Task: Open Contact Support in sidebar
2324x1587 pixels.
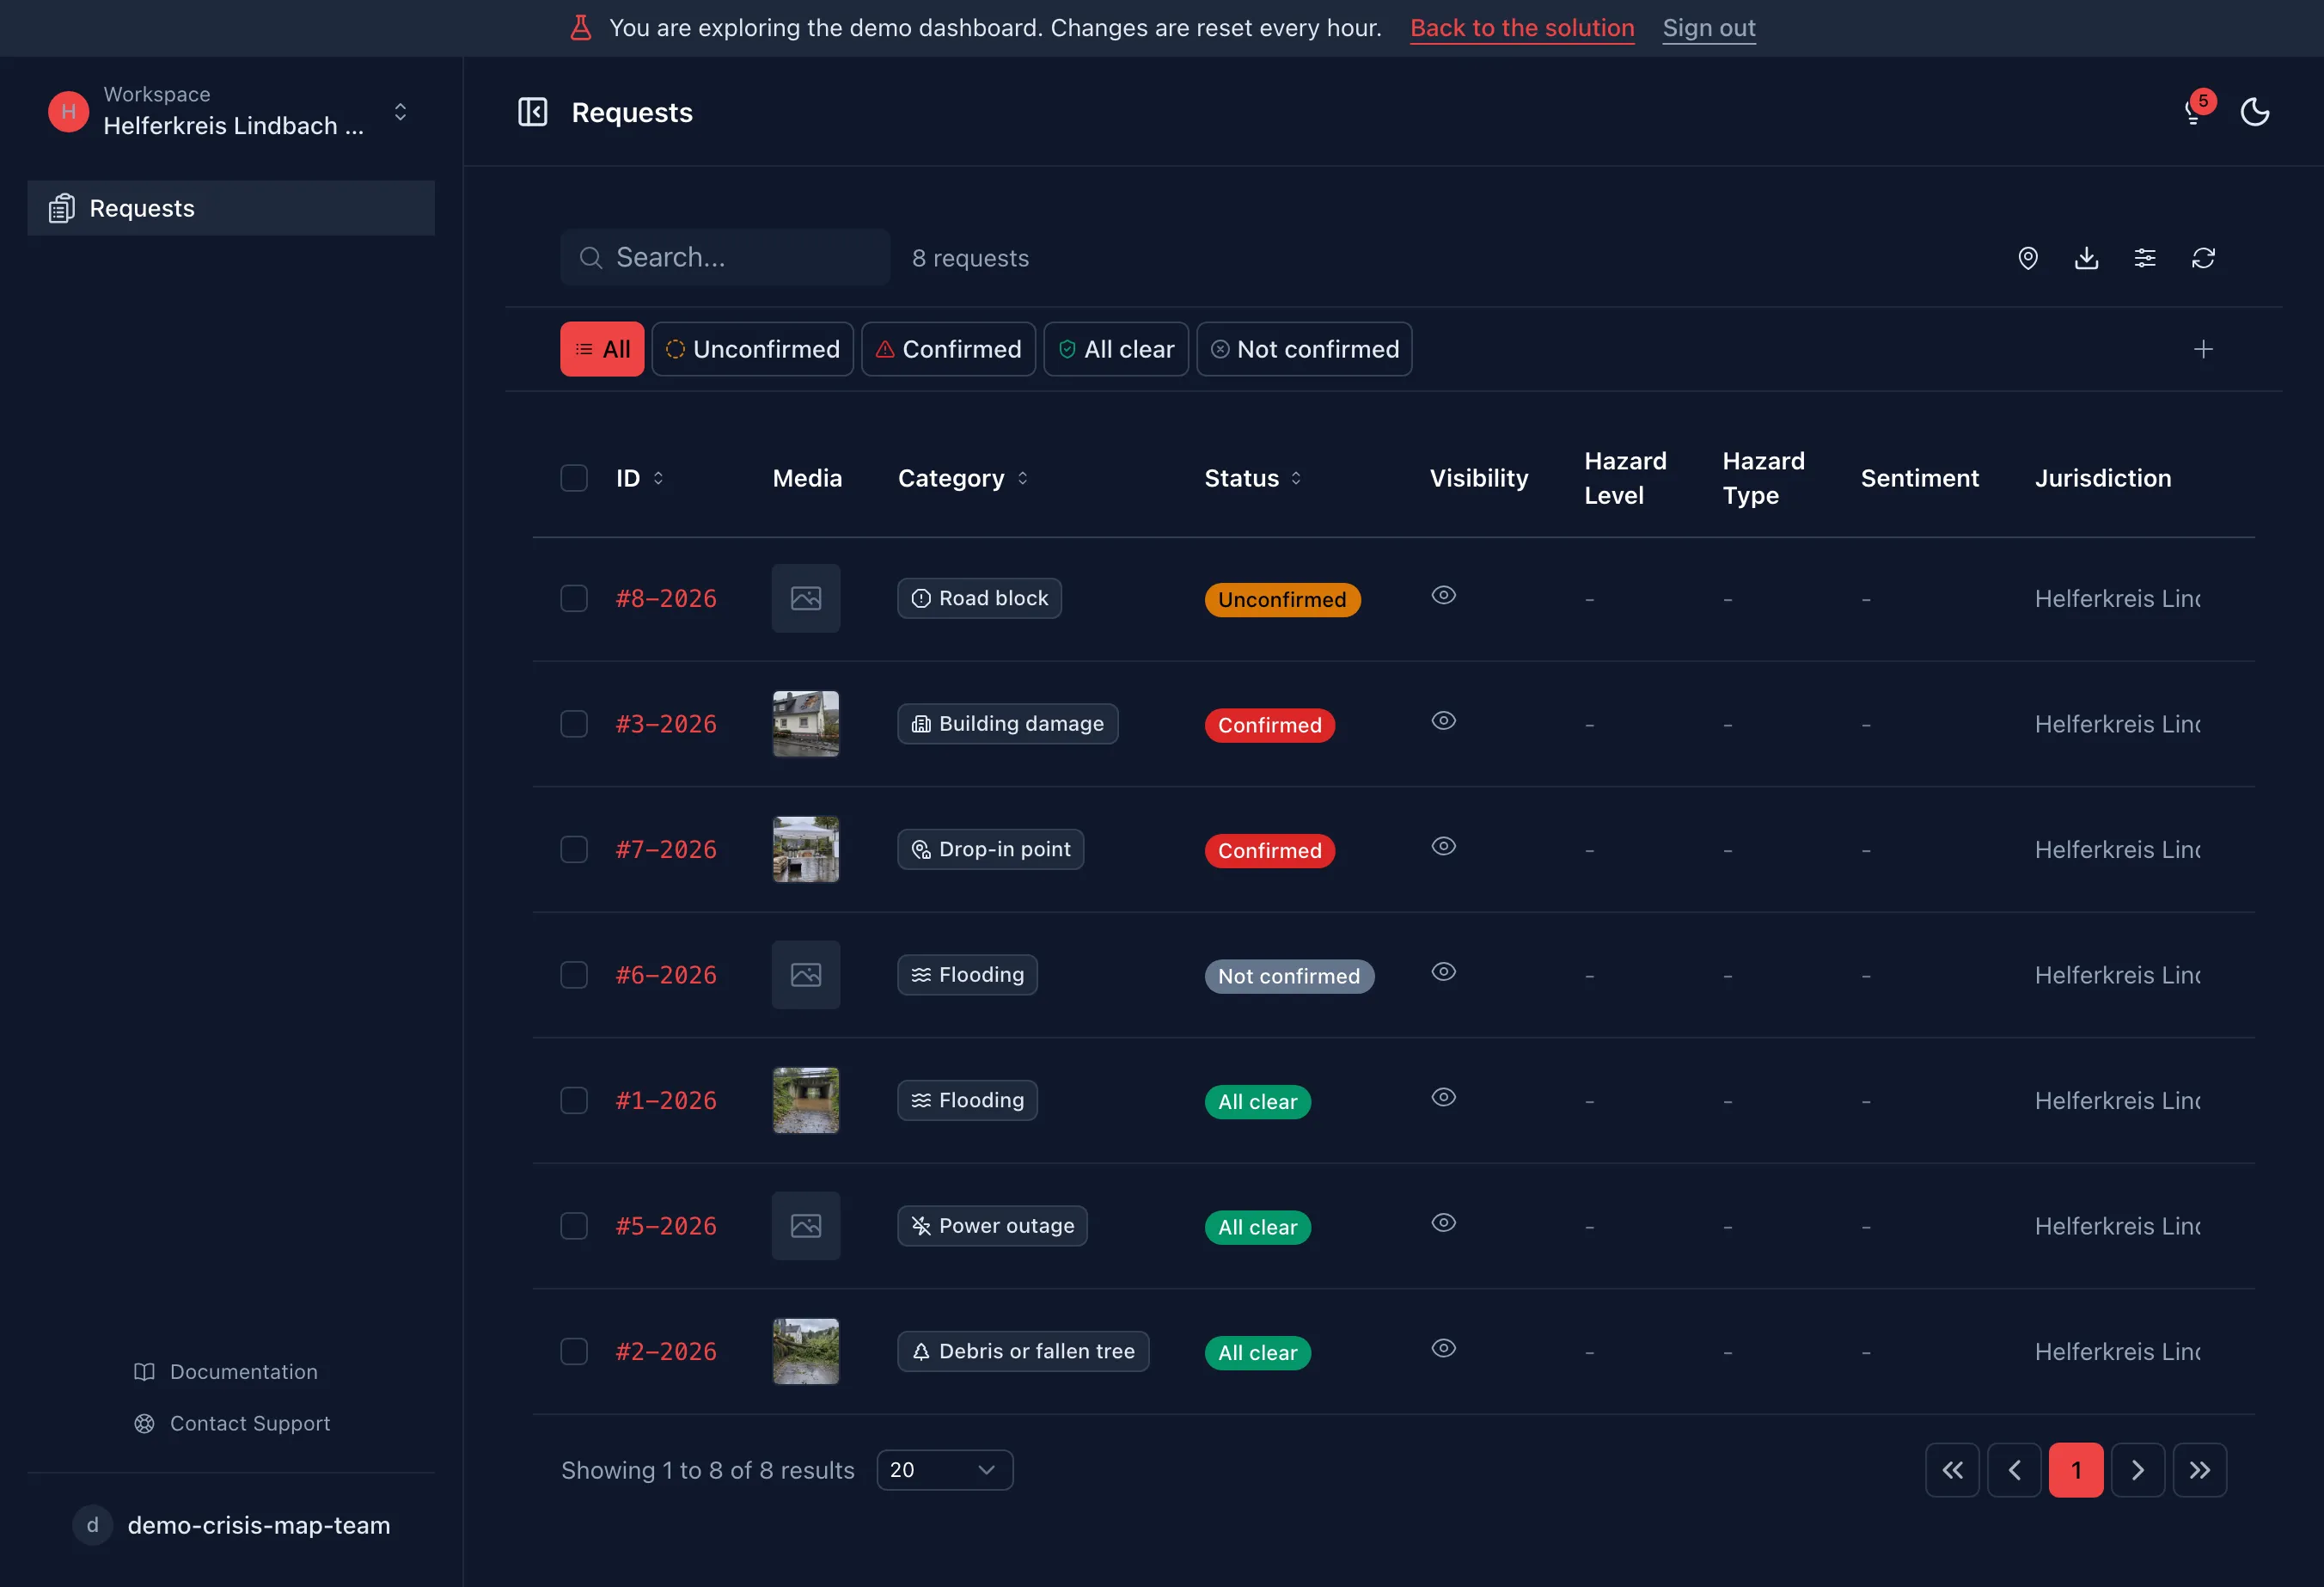Action: (232, 1423)
